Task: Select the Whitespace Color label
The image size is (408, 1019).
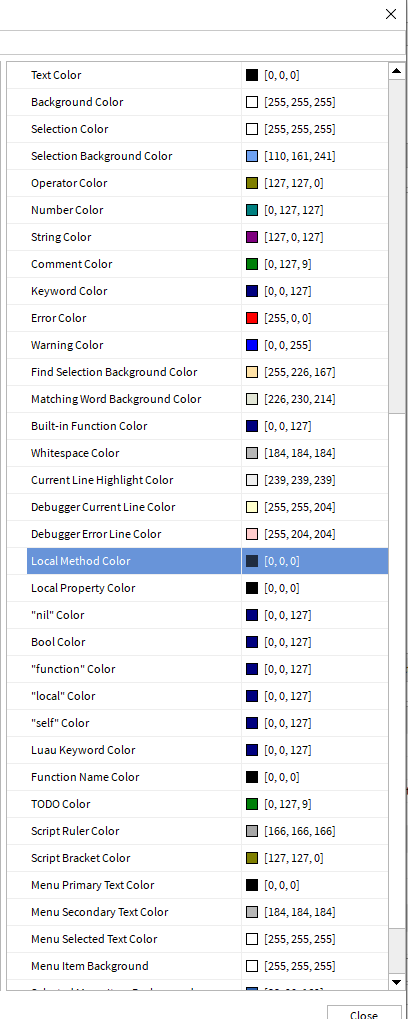Action: coord(75,453)
